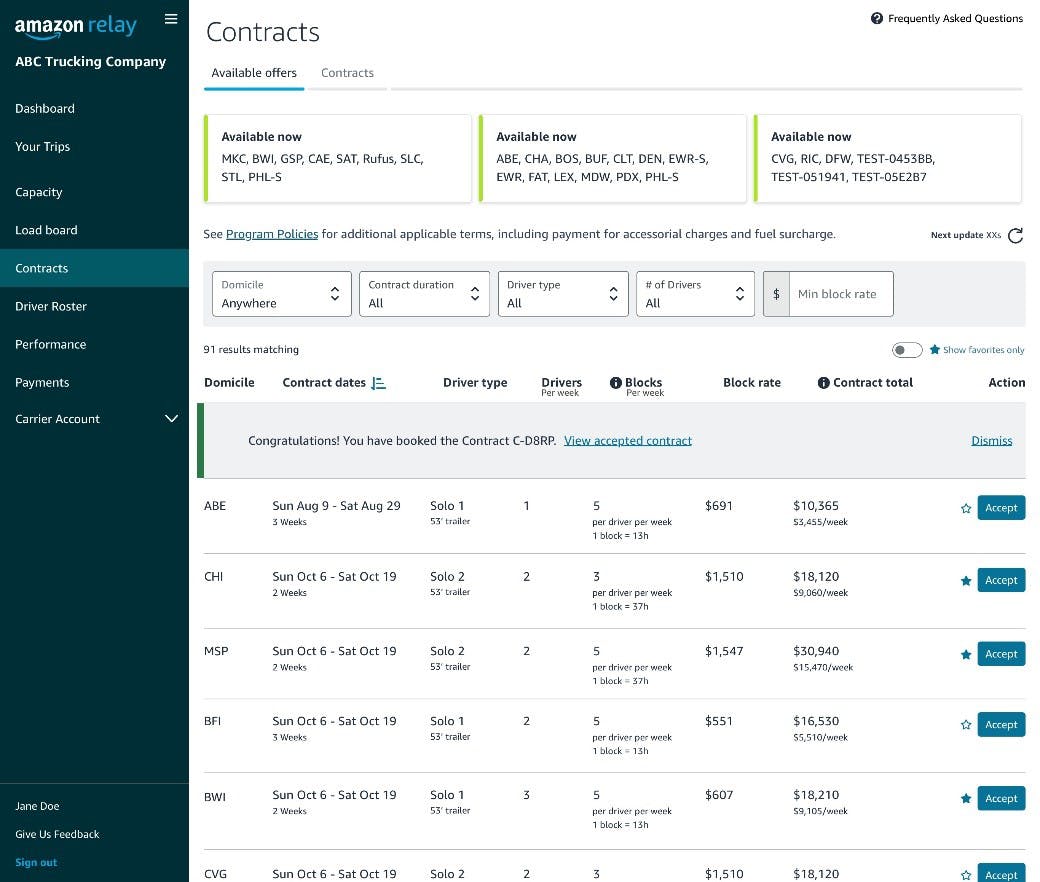Click the Frequently Asked Questions help icon
Image resolution: width=1040 pixels, height=882 pixels.
877,18
